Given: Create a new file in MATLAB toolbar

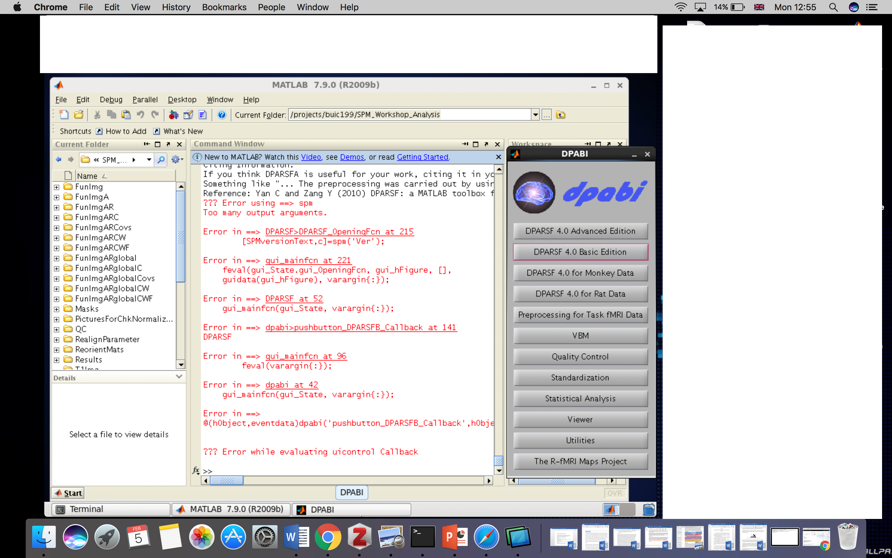Looking at the screenshot, I should pyautogui.click(x=64, y=115).
